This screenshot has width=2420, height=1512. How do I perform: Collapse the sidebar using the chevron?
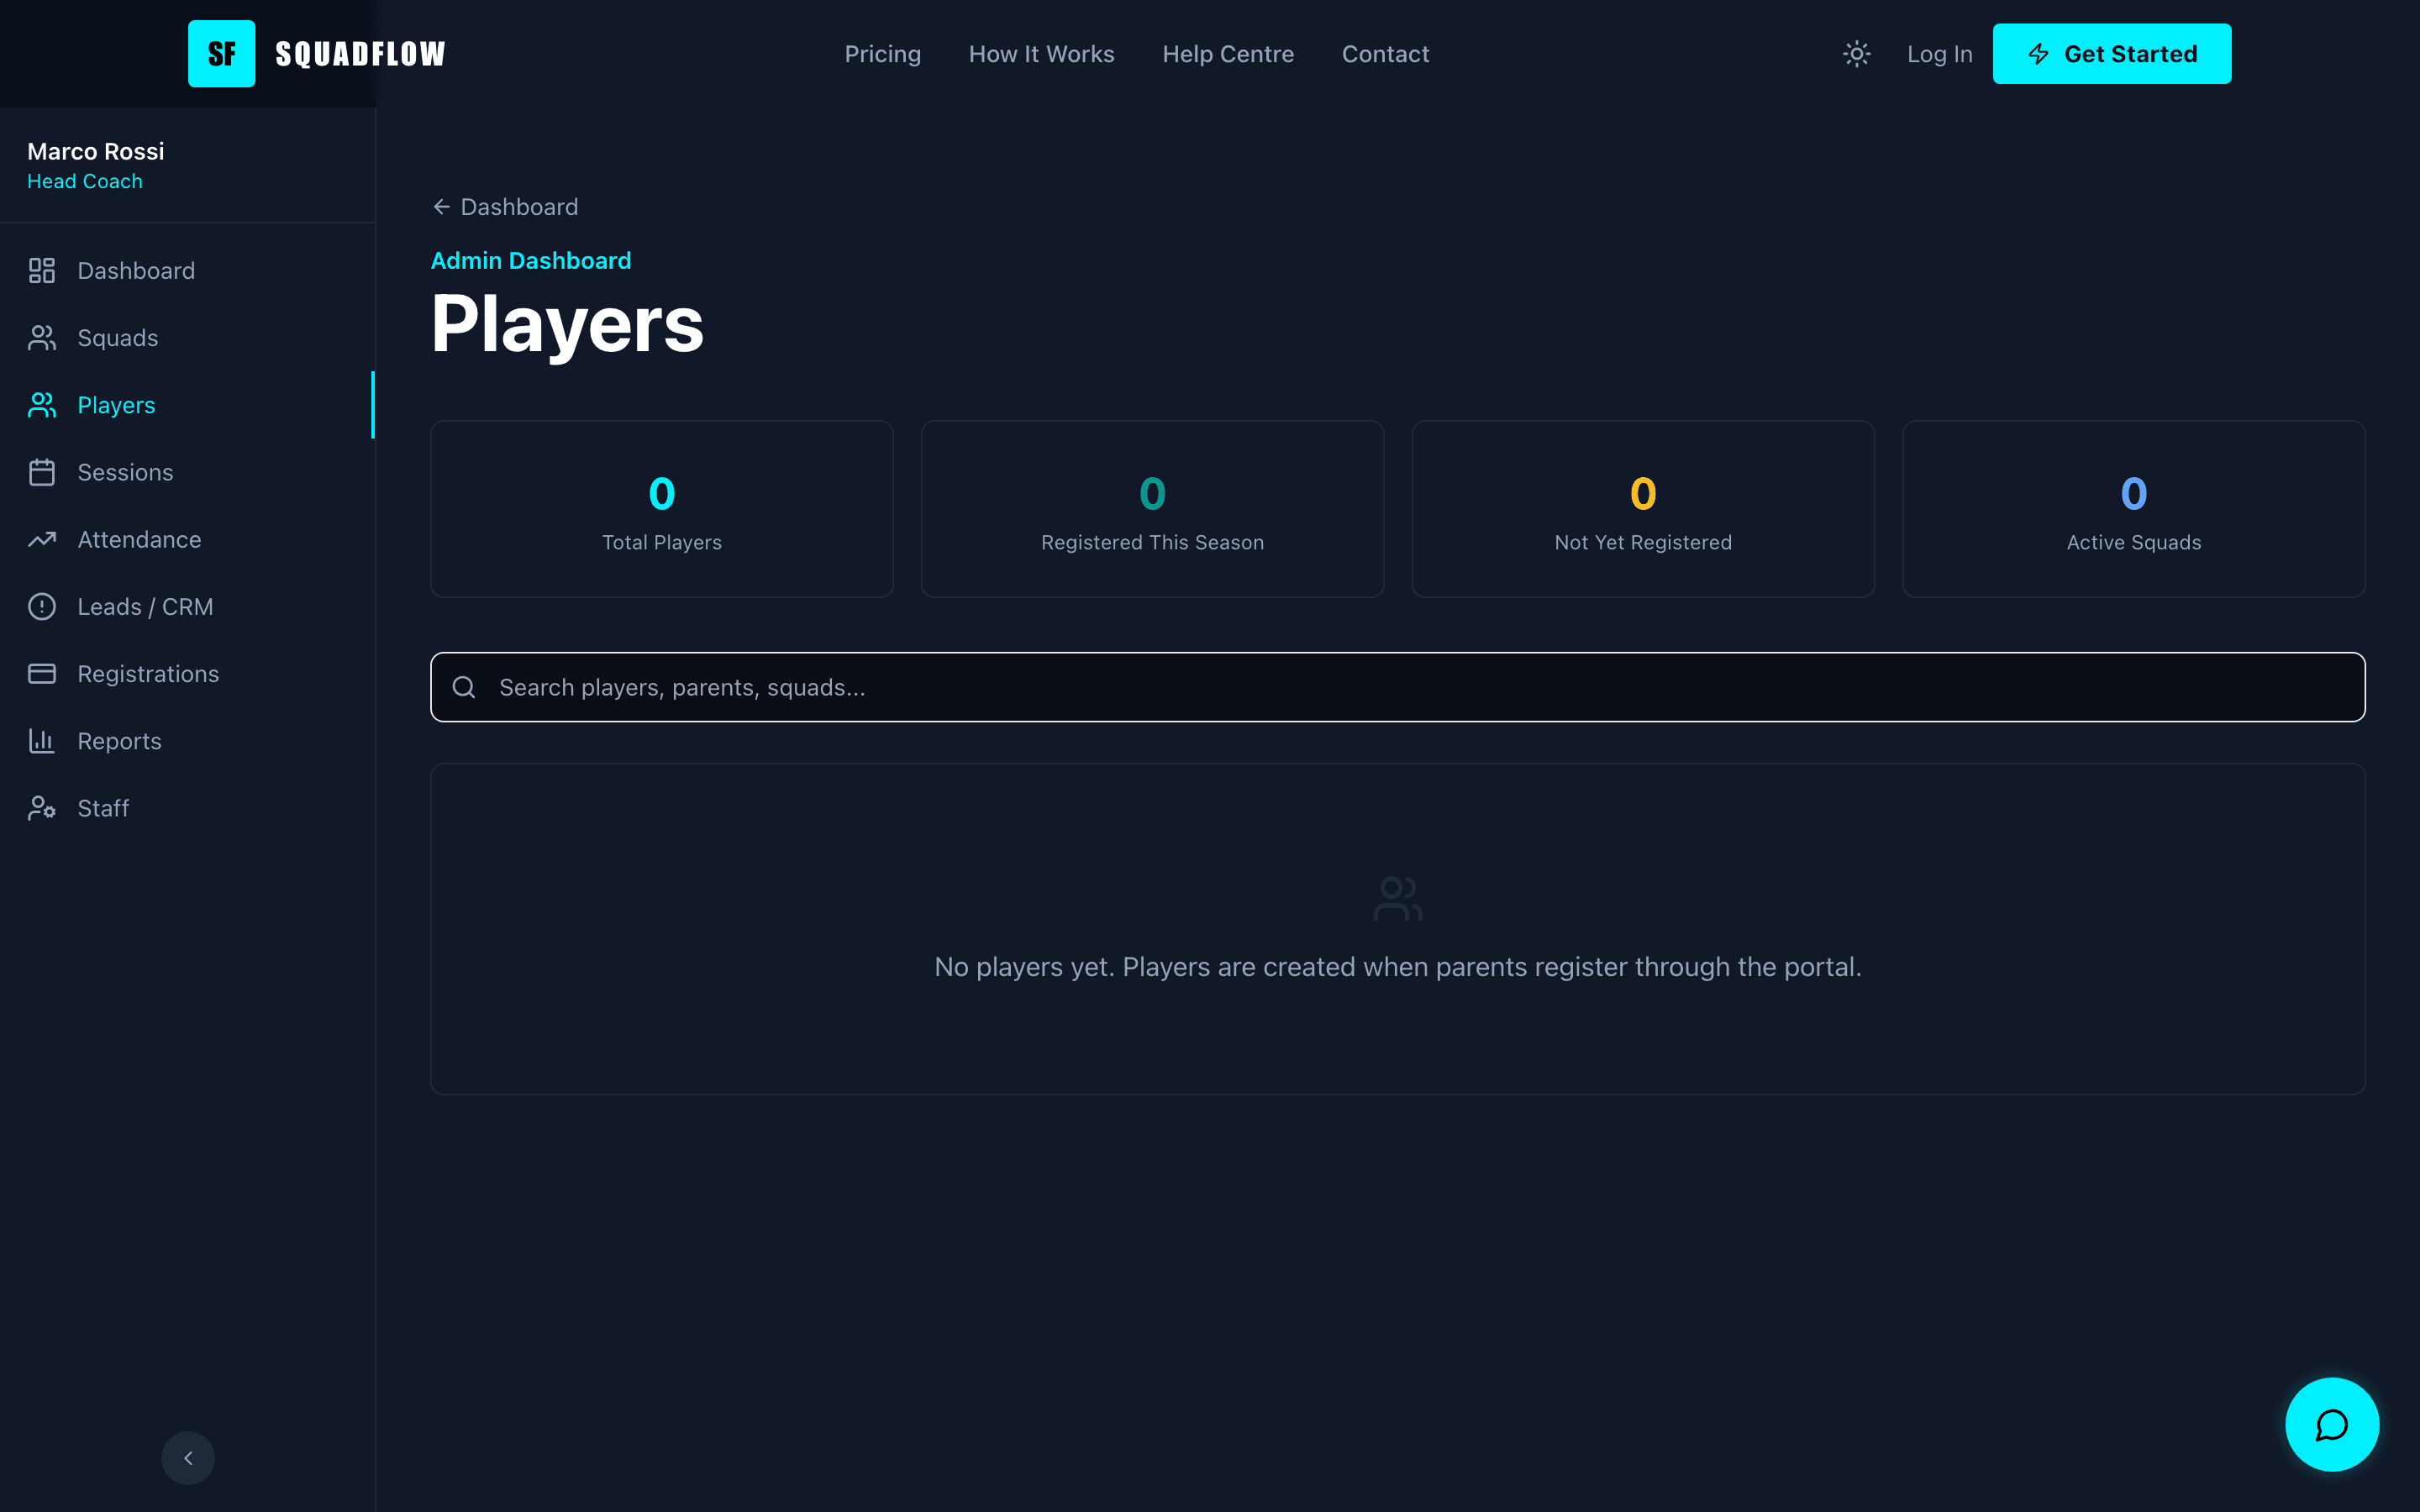tap(188, 1457)
